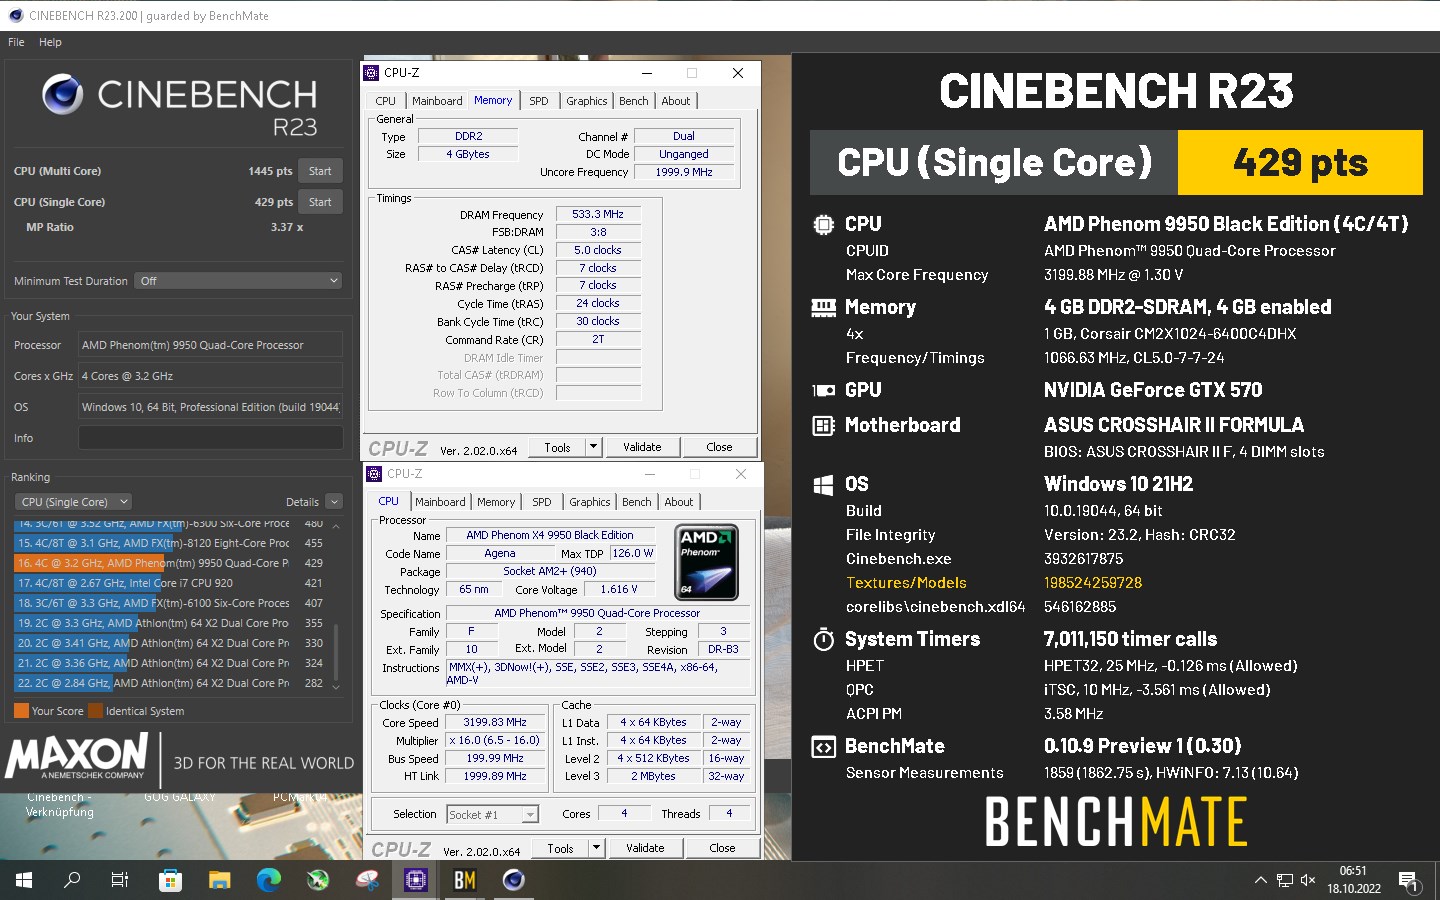Click upper CPU-Z window title icon

pyautogui.click(x=371, y=73)
